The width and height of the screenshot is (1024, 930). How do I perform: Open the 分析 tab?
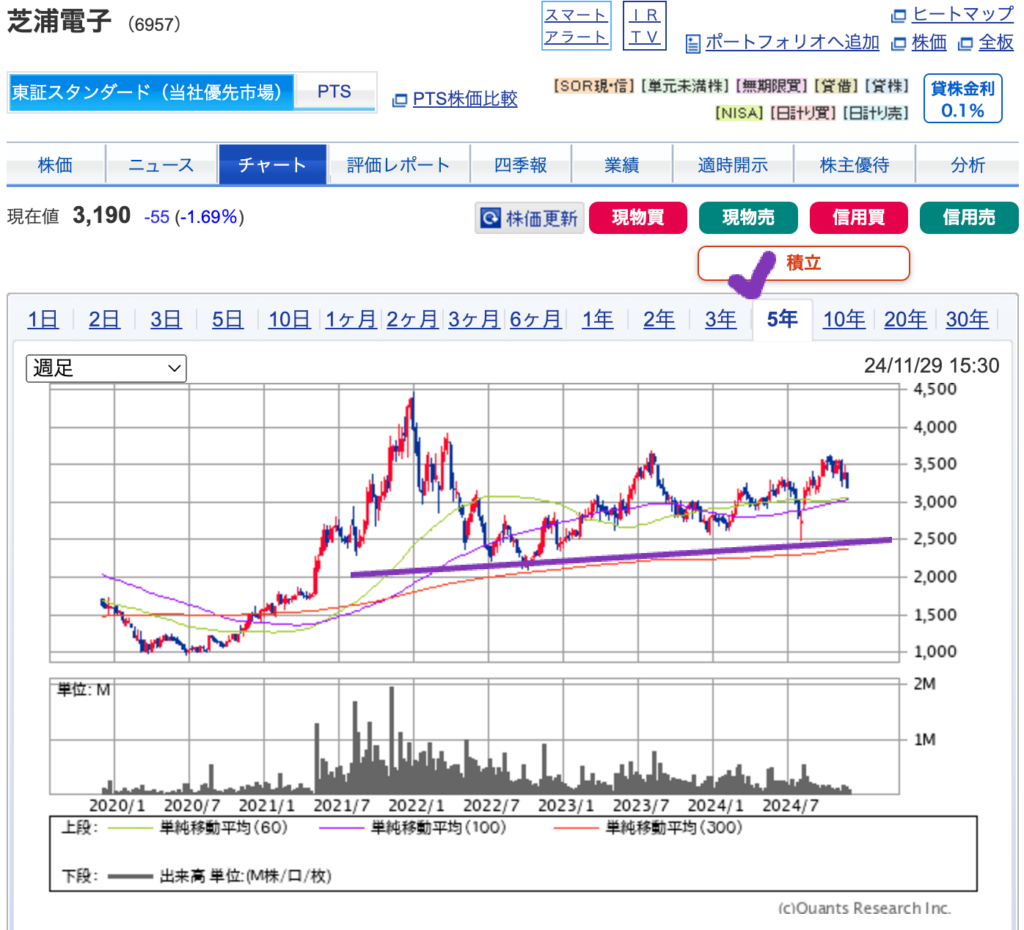coord(968,165)
